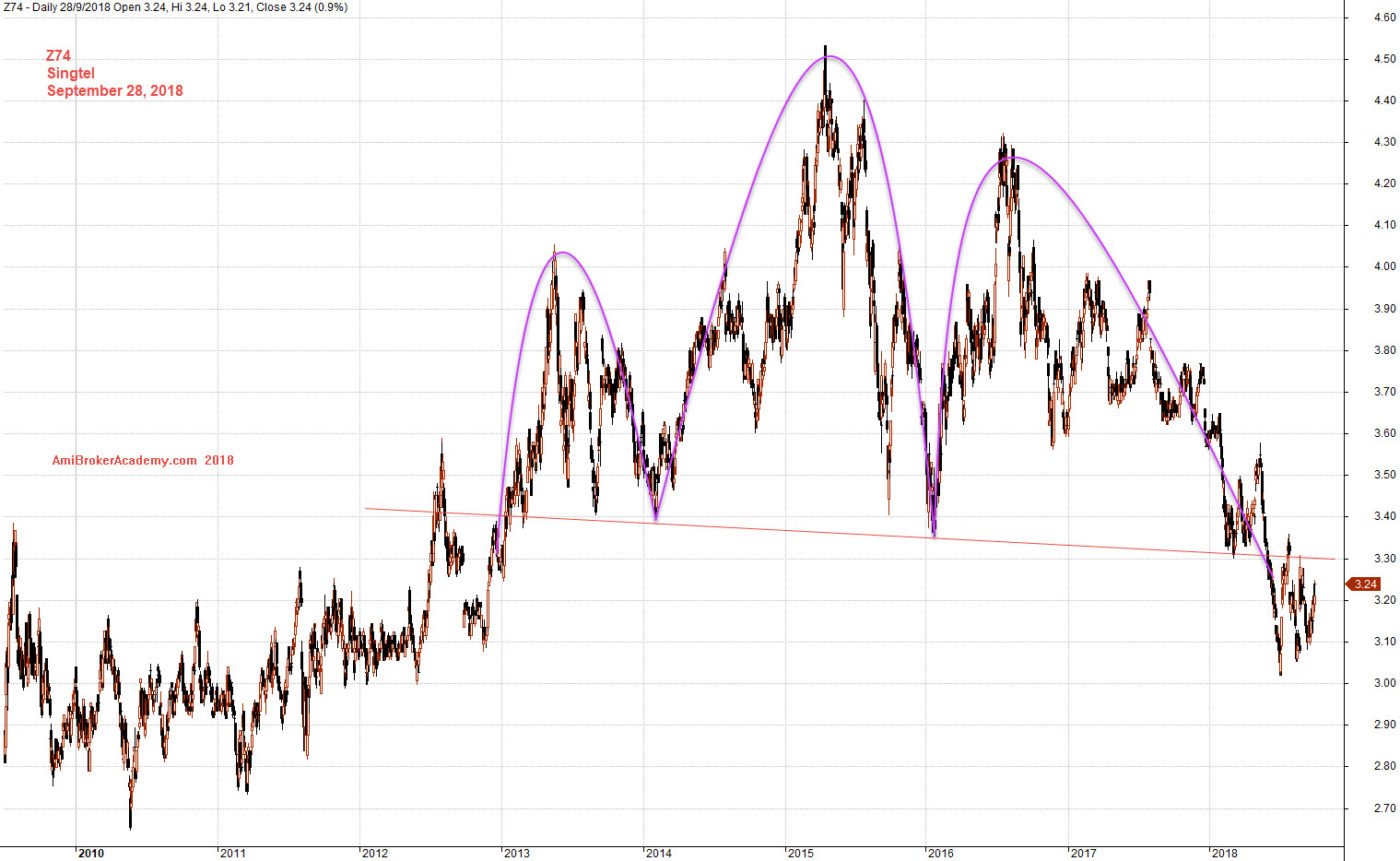Click the chart title 'Z74 - Daily 28/9/2018'
The height and width of the screenshot is (861, 1400).
tap(59, 7)
